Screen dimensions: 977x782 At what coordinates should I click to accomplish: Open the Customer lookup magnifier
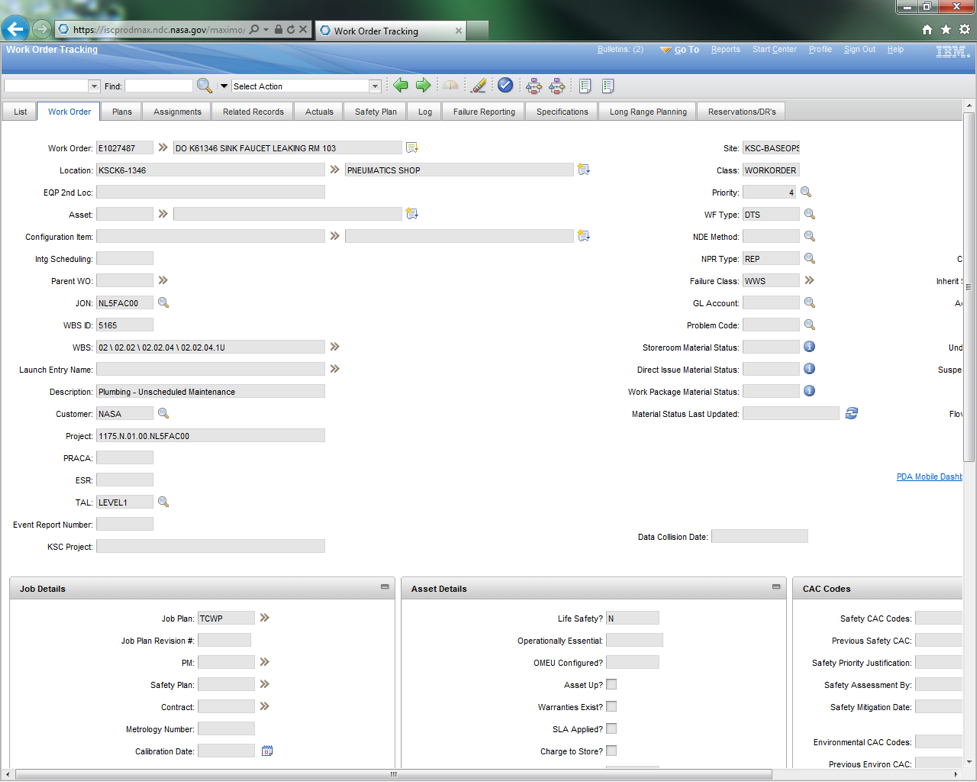coord(163,413)
